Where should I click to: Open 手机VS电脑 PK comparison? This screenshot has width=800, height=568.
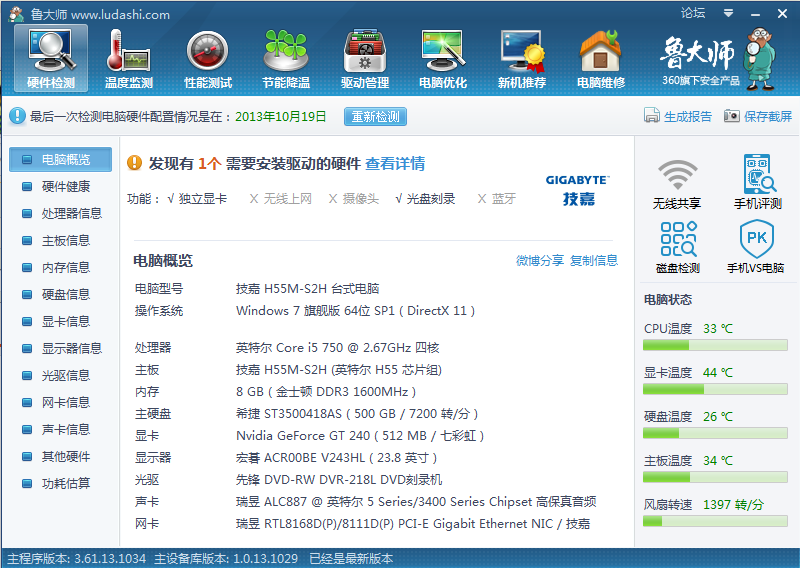(755, 247)
